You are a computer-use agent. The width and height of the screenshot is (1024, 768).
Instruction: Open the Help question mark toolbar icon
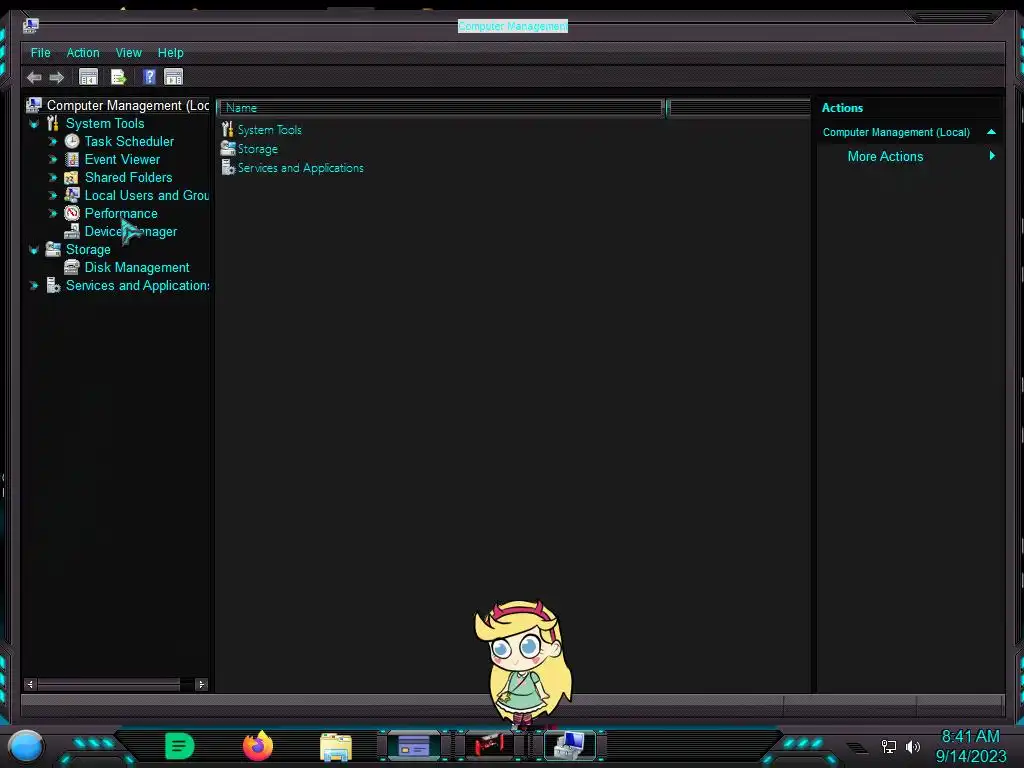pos(149,77)
